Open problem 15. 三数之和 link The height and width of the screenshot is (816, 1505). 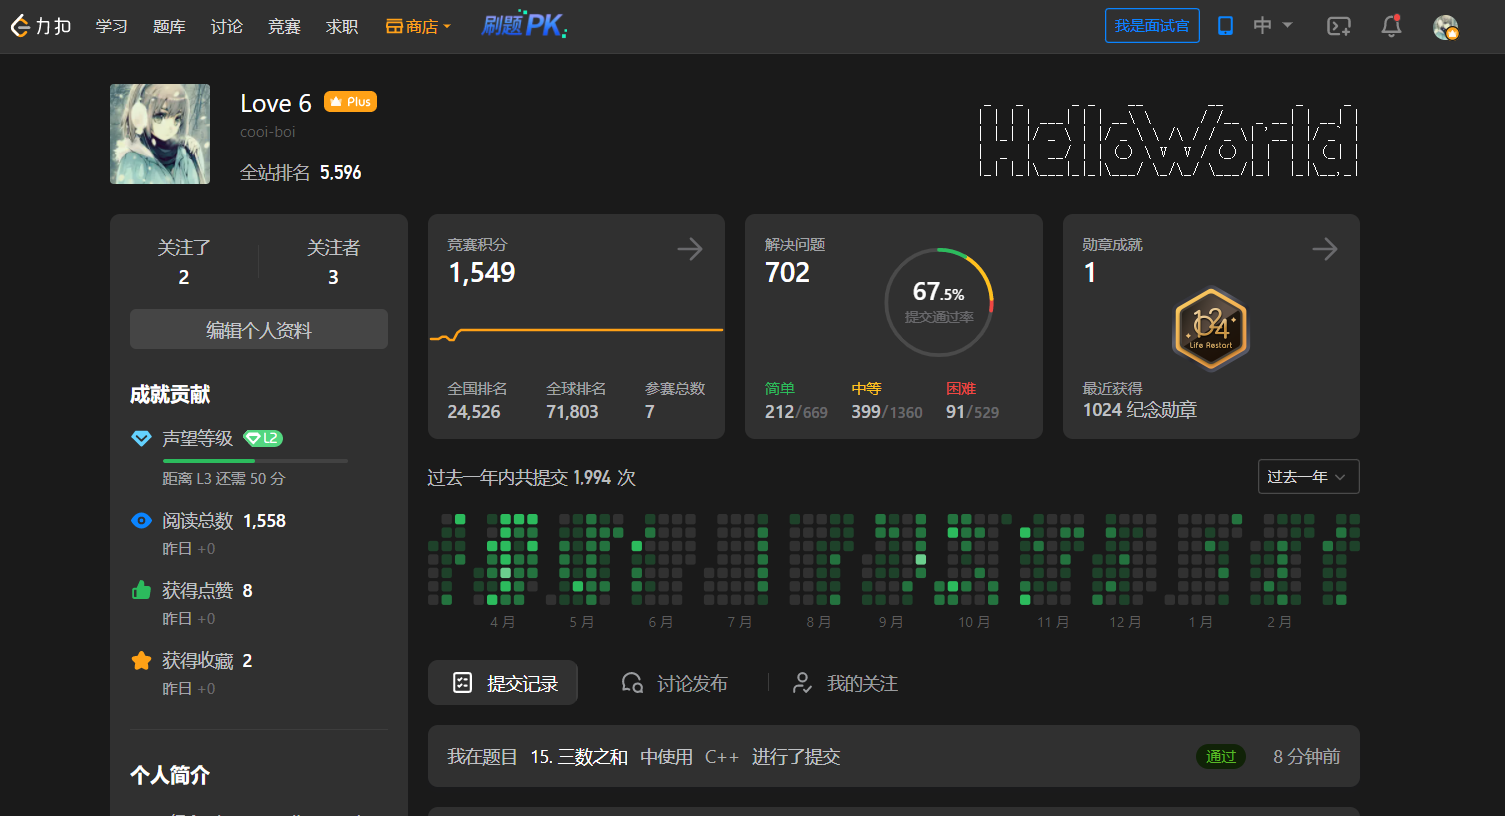(x=579, y=757)
